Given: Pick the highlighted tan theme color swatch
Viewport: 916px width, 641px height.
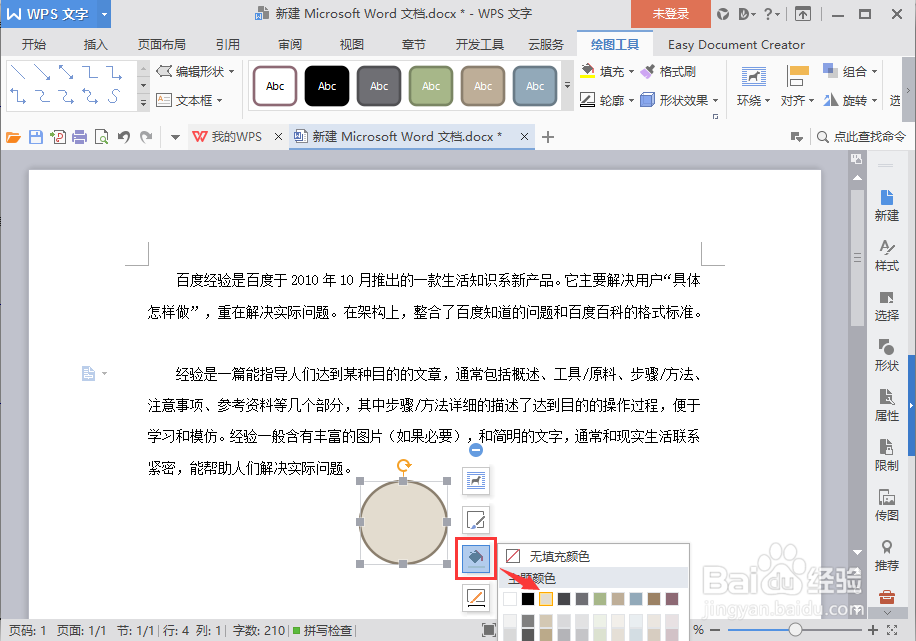Looking at the screenshot, I should [x=546, y=599].
